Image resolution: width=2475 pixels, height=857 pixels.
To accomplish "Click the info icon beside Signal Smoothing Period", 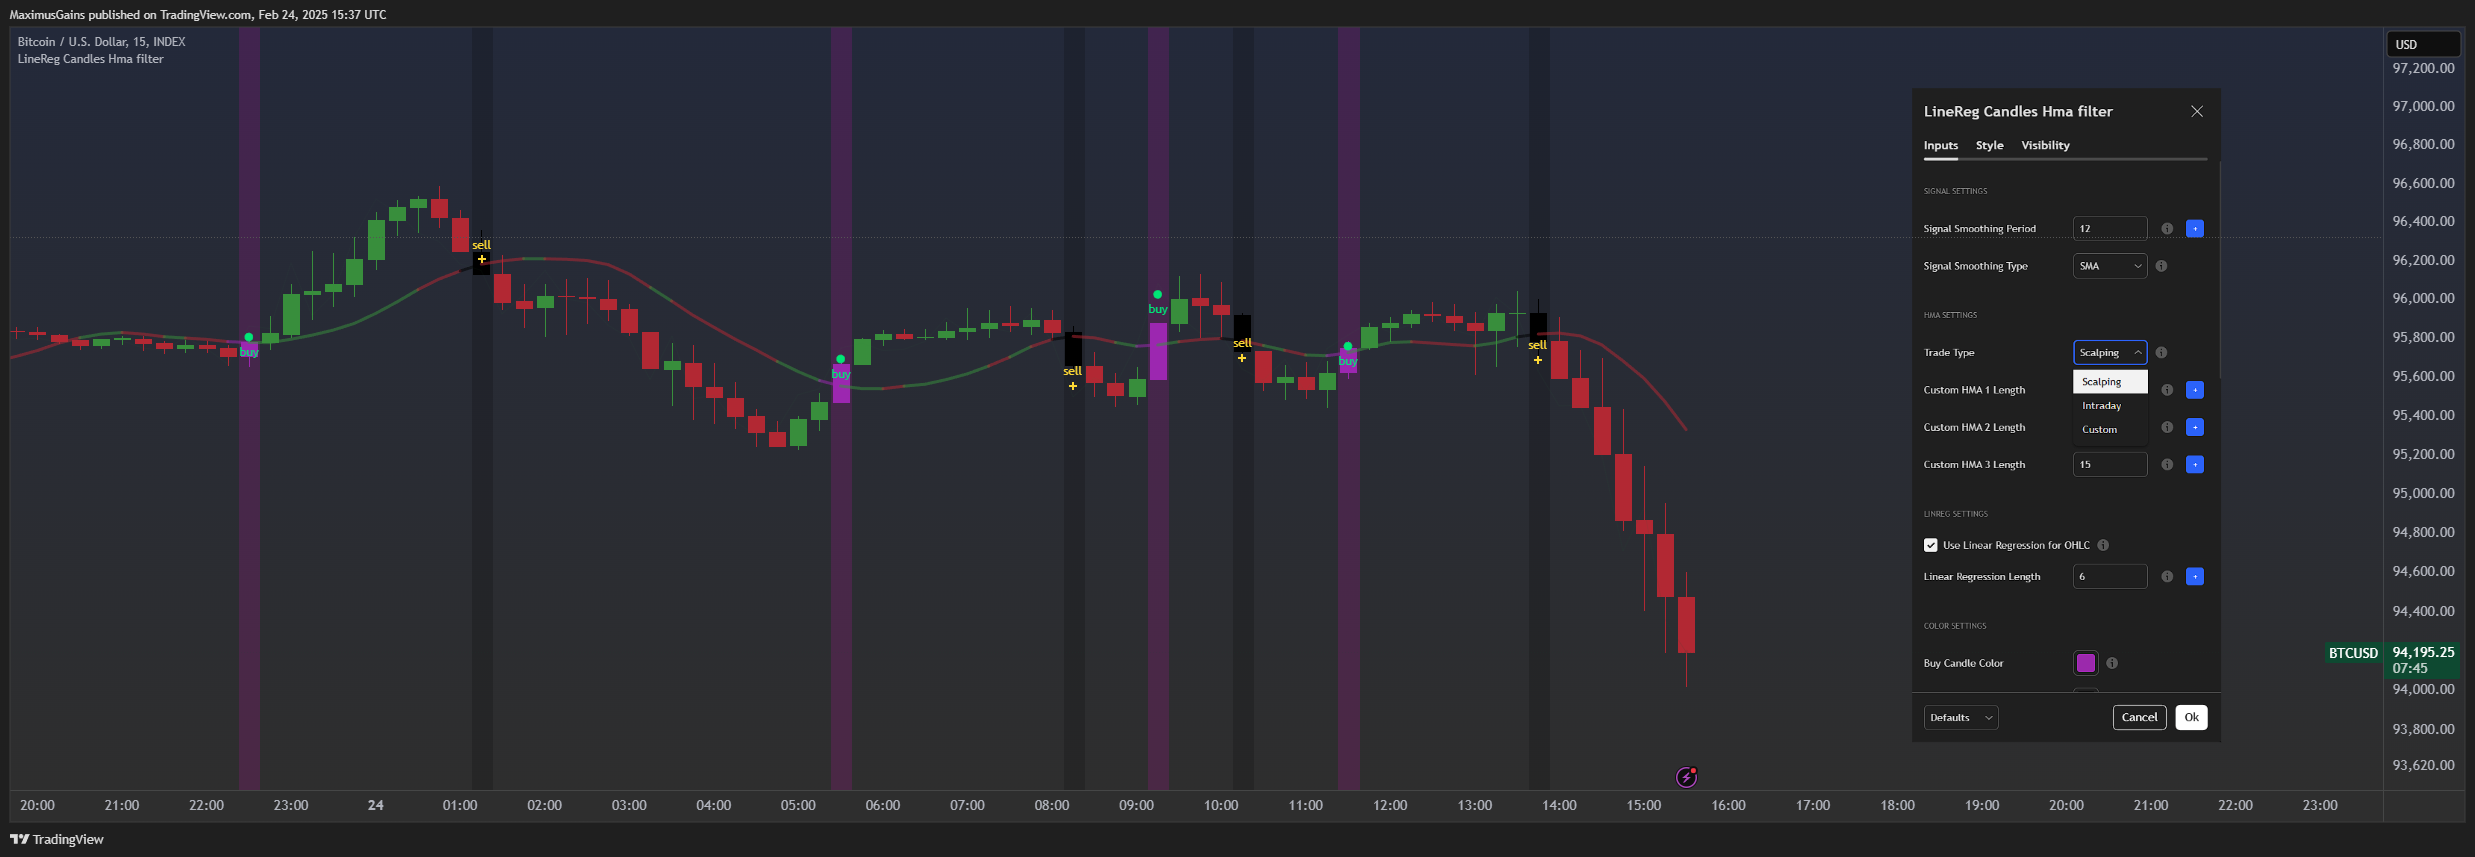I will [2167, 229].
